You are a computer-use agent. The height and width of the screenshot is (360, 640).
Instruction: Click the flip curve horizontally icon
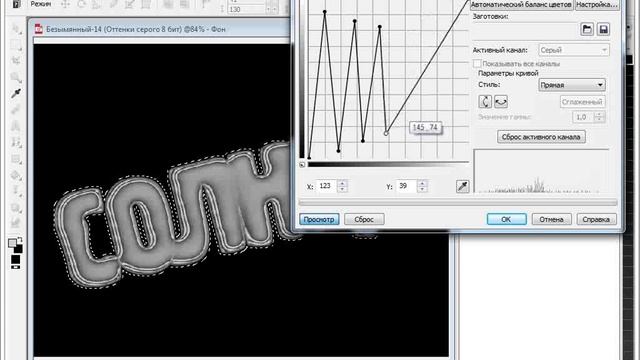coord(501,102)
